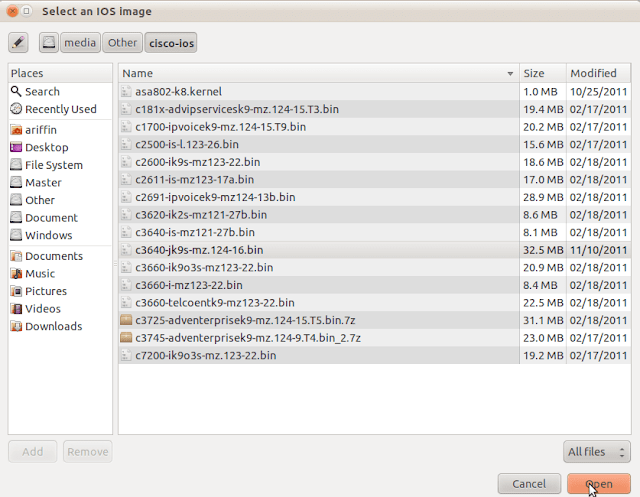The height and width of the screenshot is (497, 640).
Task: Click the Downloads folder icon
Action: (x=16, y=326)
